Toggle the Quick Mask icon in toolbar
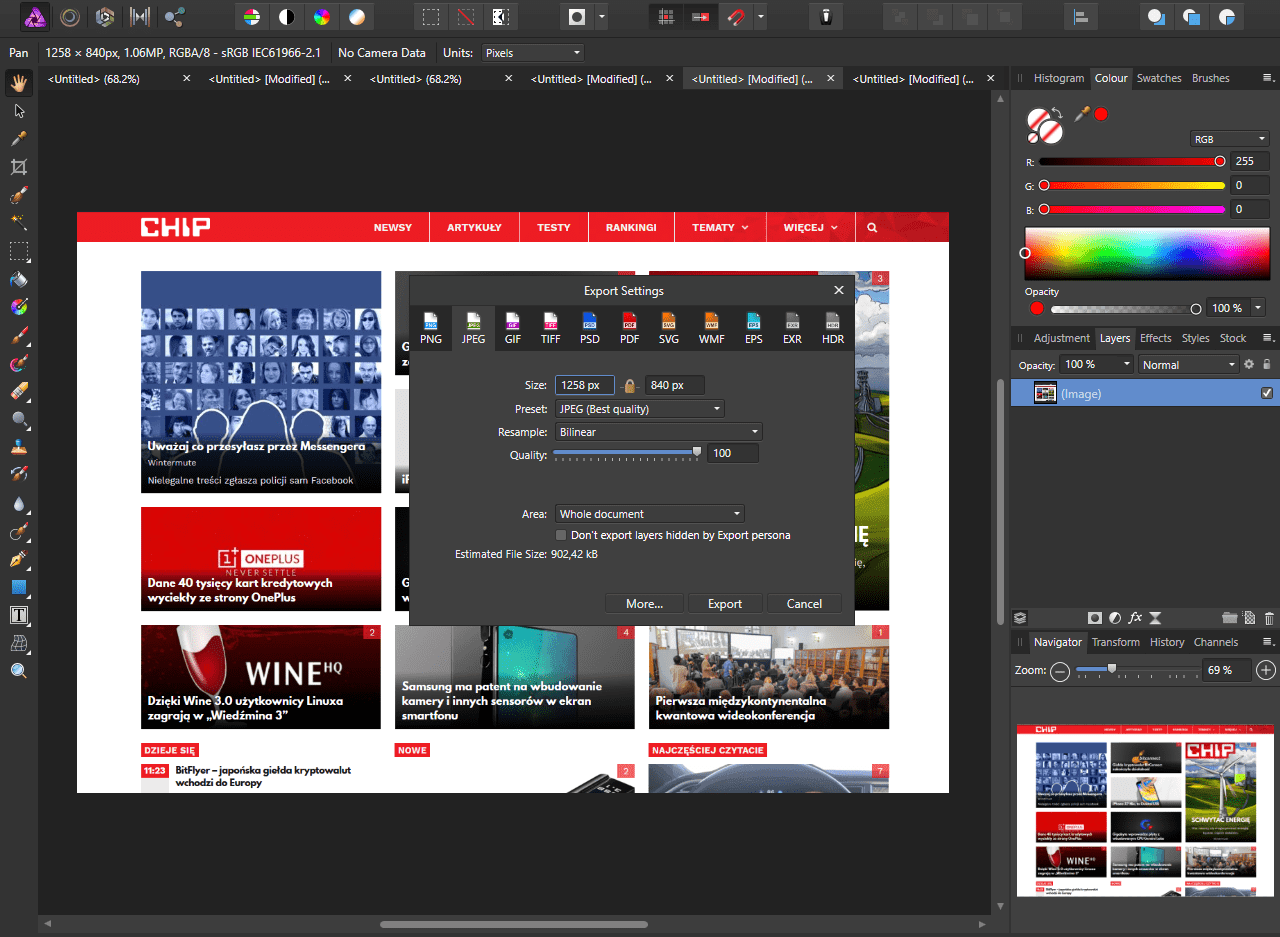Image resolution: width=1280 pixels, height=937 pixels. 577,17
